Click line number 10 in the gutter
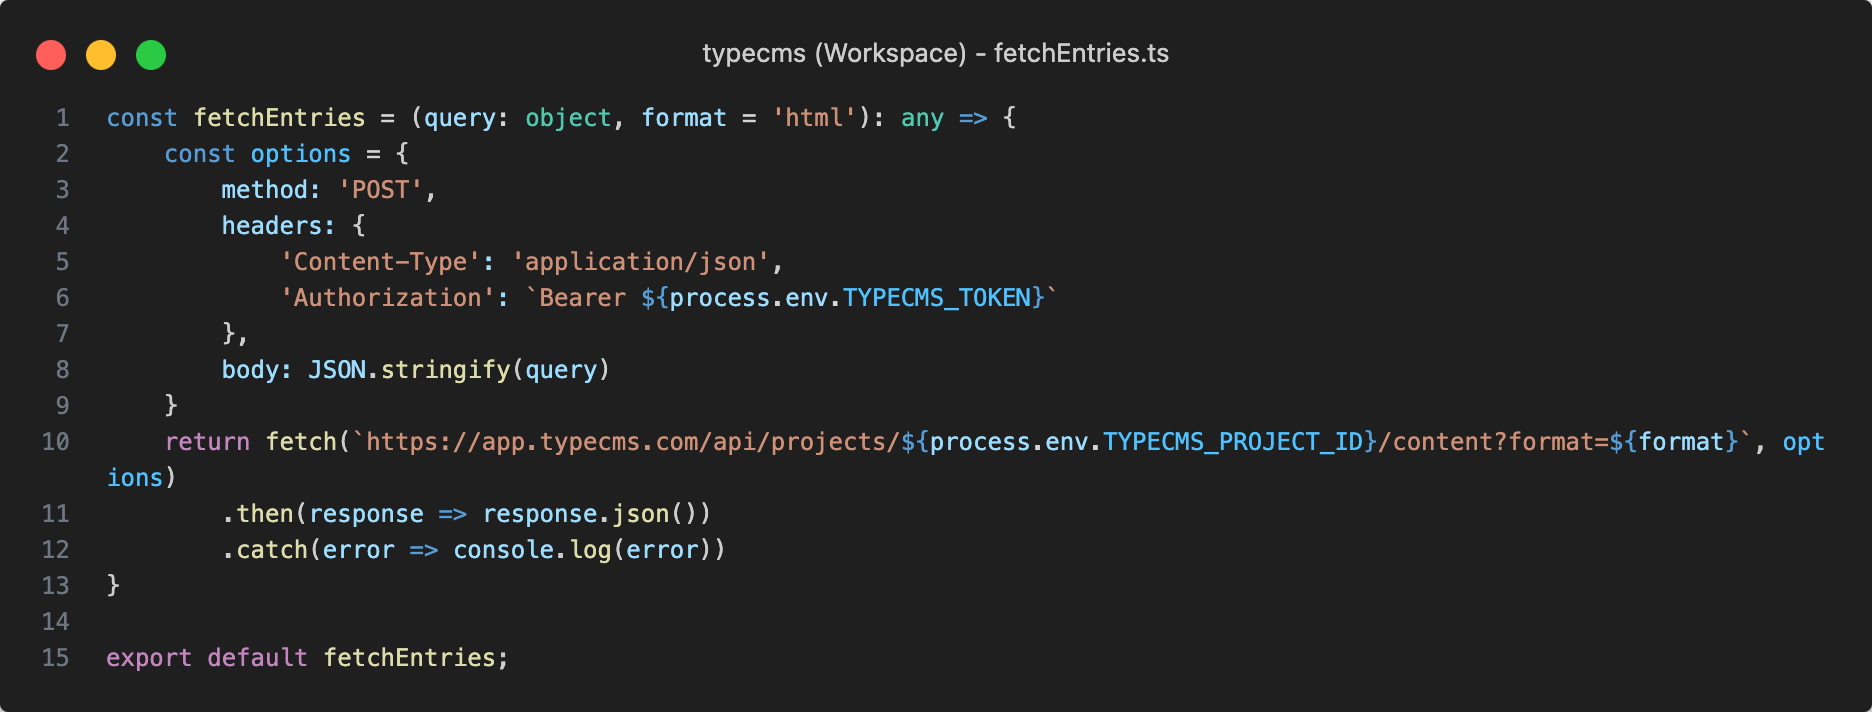Image resolution: width=1872 pixels, height=712 pixels. tap(56, 442)
